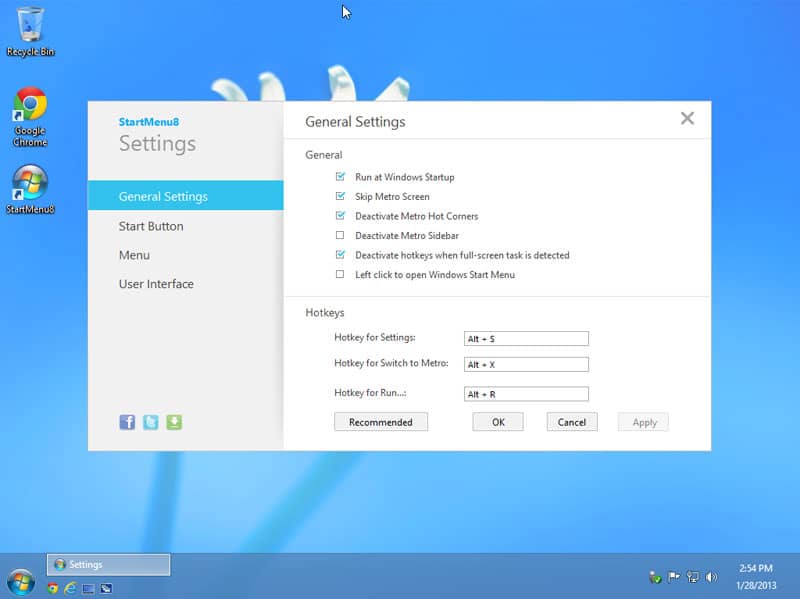Toggle Deactivate hotkeys when full-screen task detected
The height and width of the screenshot is (599, 800).
click(340, 254)
